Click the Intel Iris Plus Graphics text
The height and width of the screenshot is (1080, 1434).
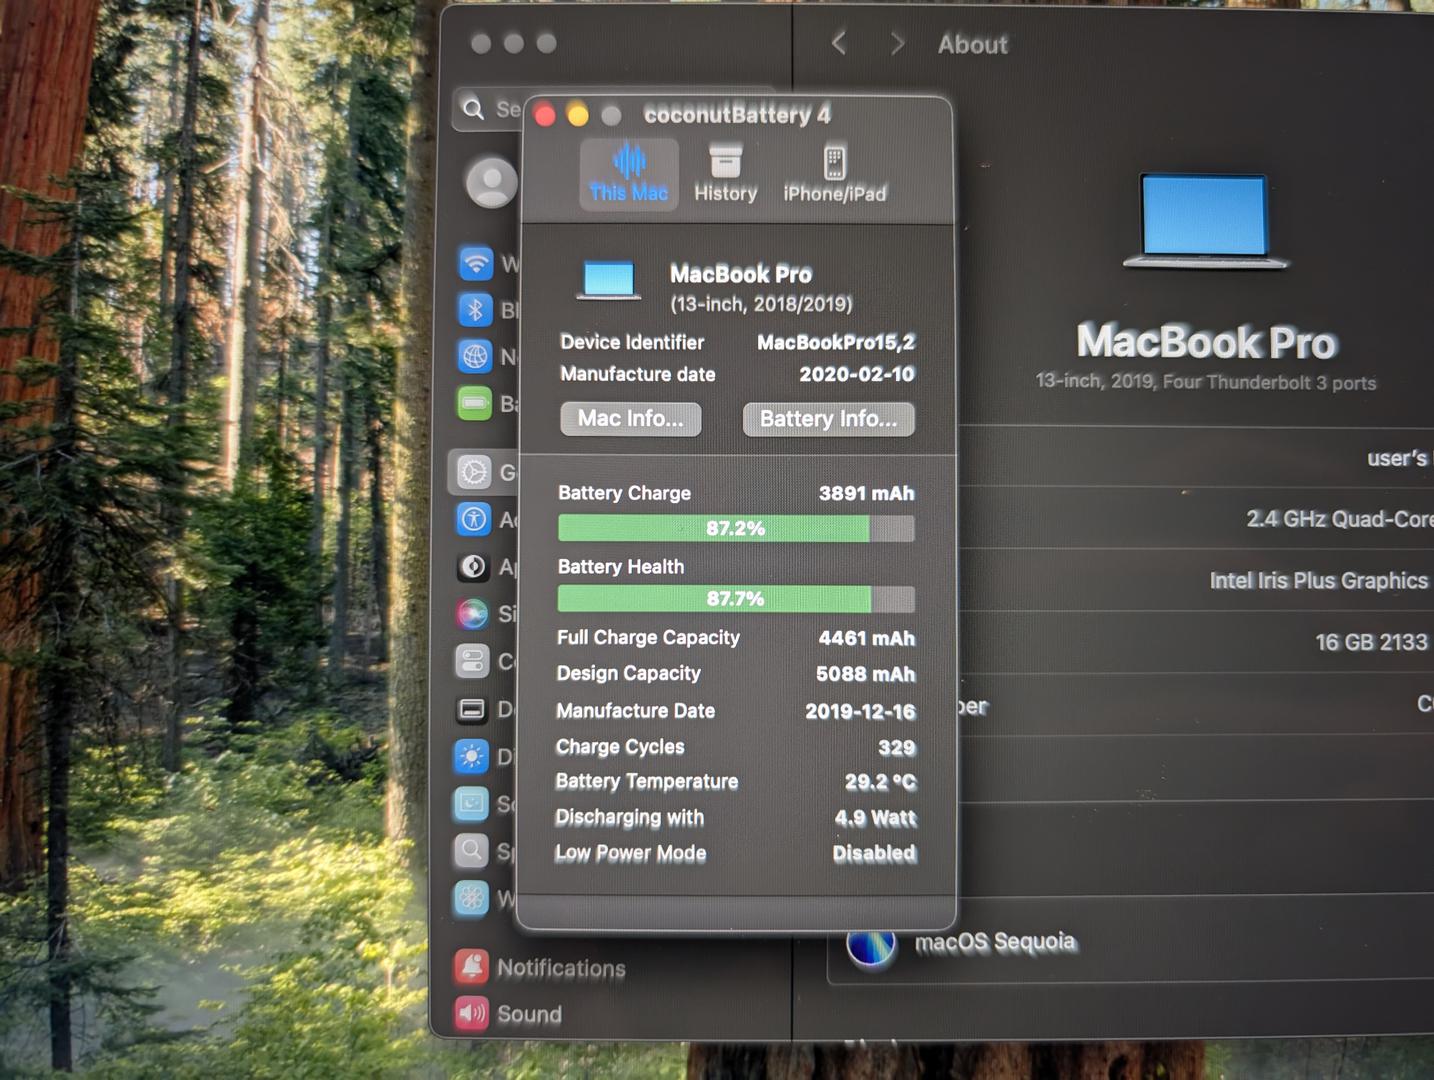(x=1319, y=581)
